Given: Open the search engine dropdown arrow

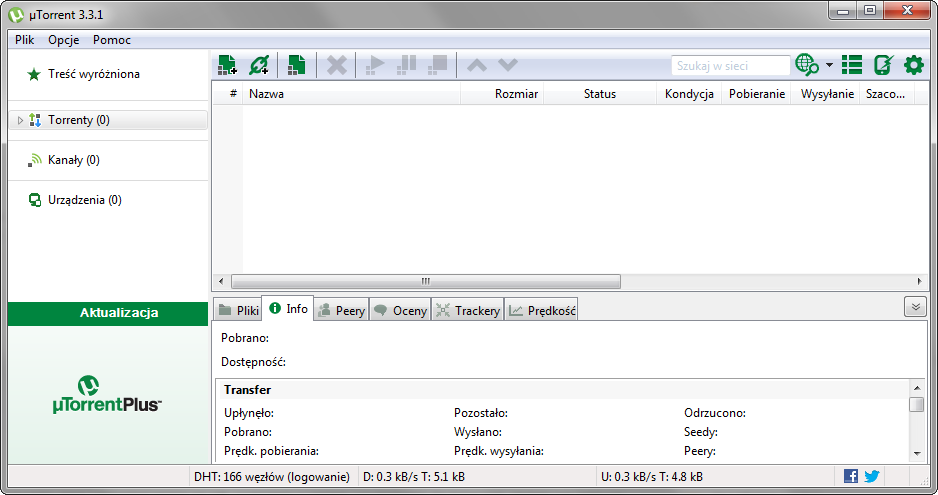Looking at the screenshot, I should pos(829,66).
